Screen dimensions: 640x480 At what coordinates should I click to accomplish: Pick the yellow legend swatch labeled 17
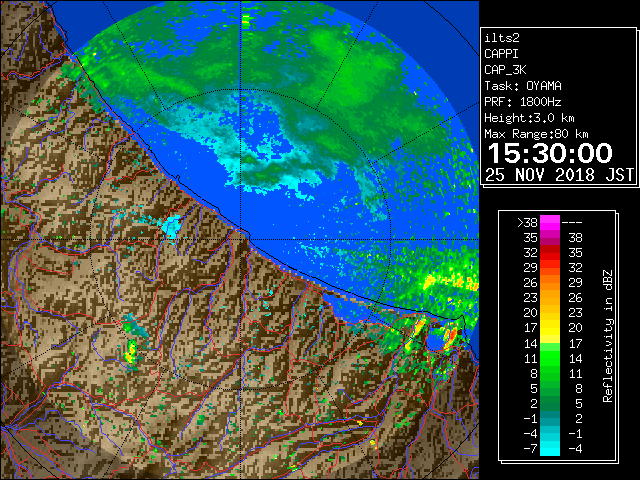click(550, 328)
